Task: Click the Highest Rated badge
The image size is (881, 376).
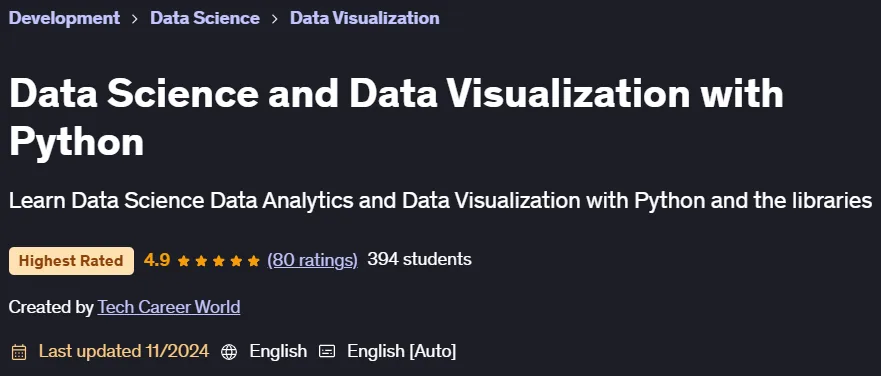Action: (x=71, y=261)
